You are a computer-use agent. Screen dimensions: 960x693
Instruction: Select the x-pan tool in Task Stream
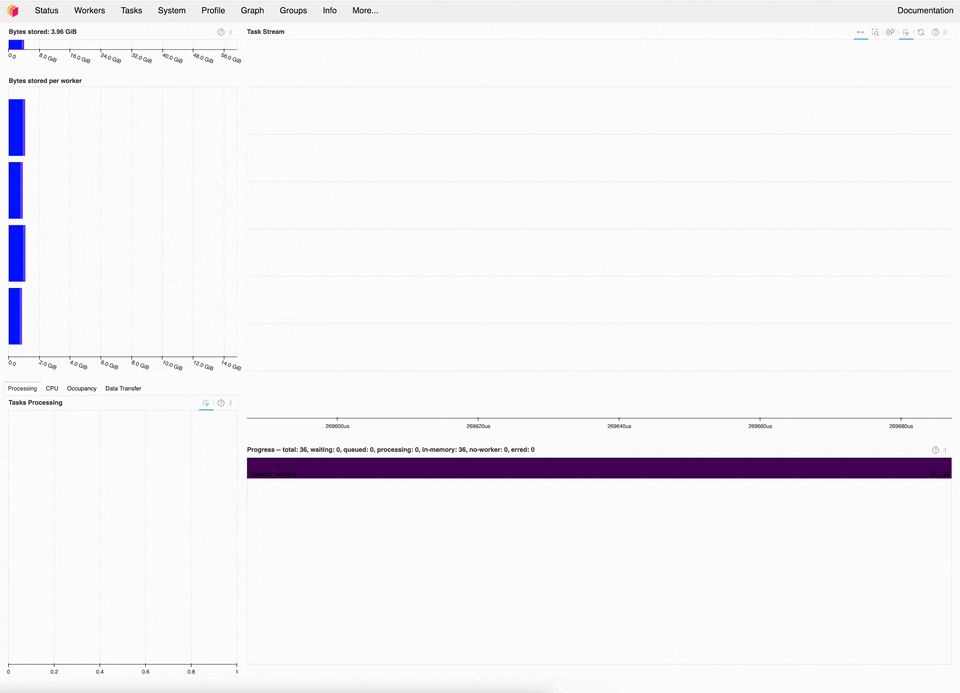[860, 32]
